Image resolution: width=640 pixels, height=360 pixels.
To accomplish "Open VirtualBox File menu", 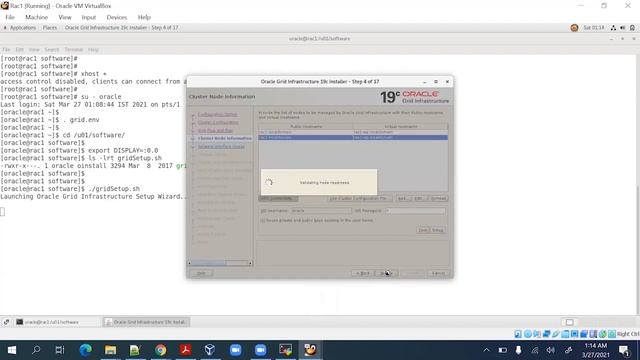I will click(10, 17).
